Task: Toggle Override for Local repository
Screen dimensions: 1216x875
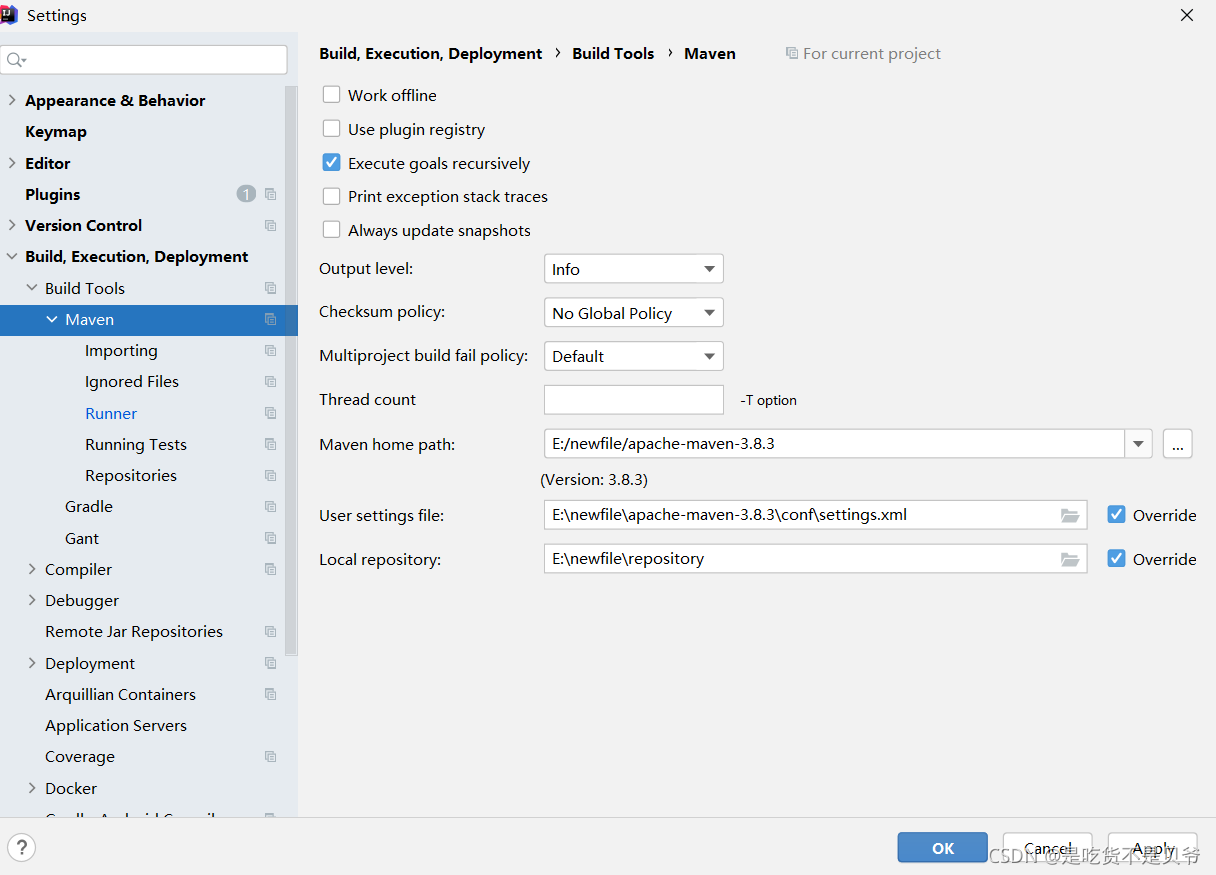Action: click(x=1117, y=559)
